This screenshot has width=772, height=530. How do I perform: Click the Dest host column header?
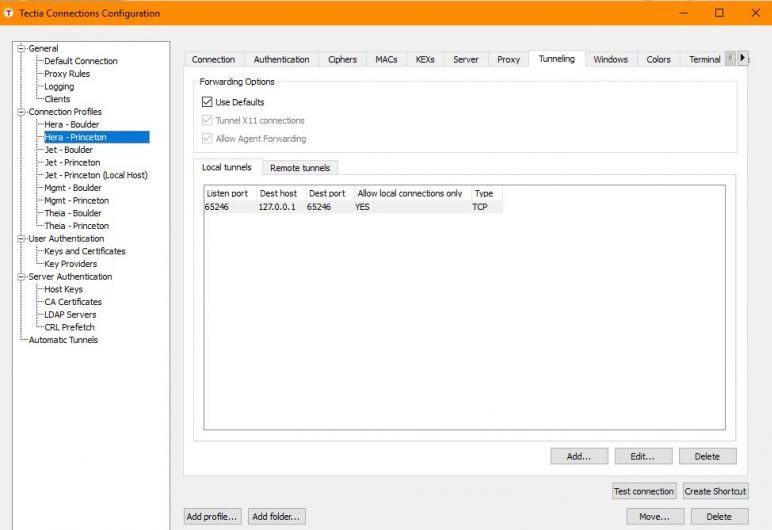(282, 193)
